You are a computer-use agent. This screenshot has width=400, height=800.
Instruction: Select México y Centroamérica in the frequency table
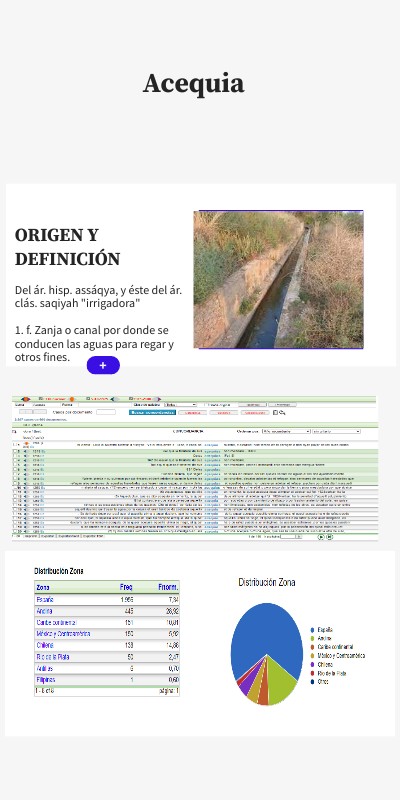[63, 634]
